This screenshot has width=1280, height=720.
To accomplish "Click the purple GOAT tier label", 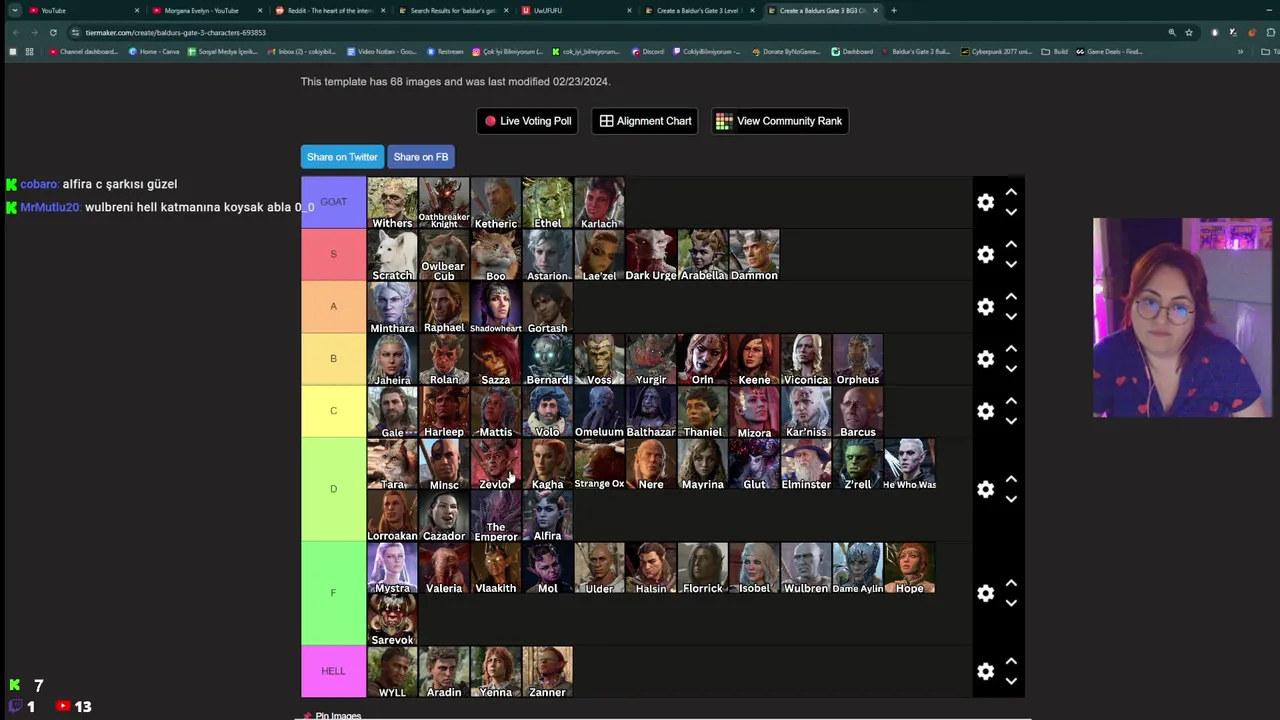I will [x=333, y=202].
